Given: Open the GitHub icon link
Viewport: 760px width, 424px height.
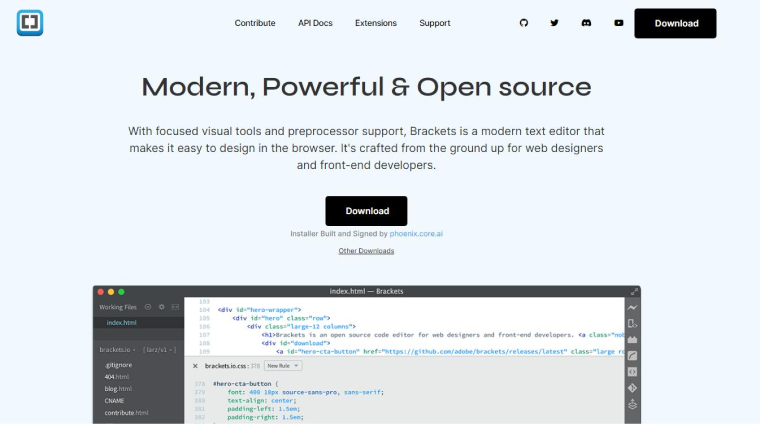Looking at the screenshot, I should tap(523, 23).
